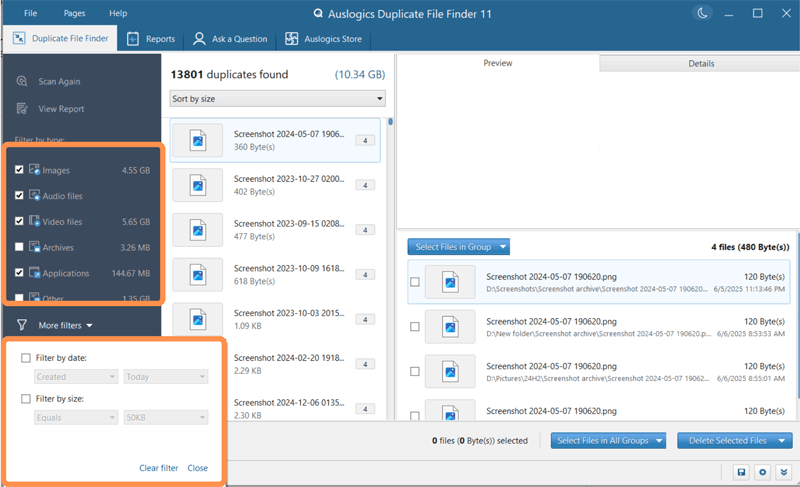Click the Duplicate File Finder tab icon

click(19, 38)
